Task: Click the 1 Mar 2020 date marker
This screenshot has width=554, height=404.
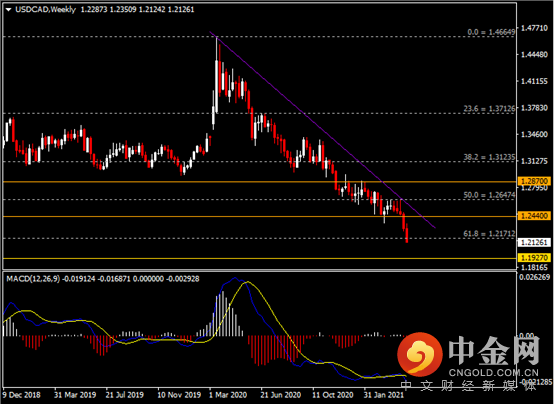Action: pyautogui.click(x=228, y=395)
